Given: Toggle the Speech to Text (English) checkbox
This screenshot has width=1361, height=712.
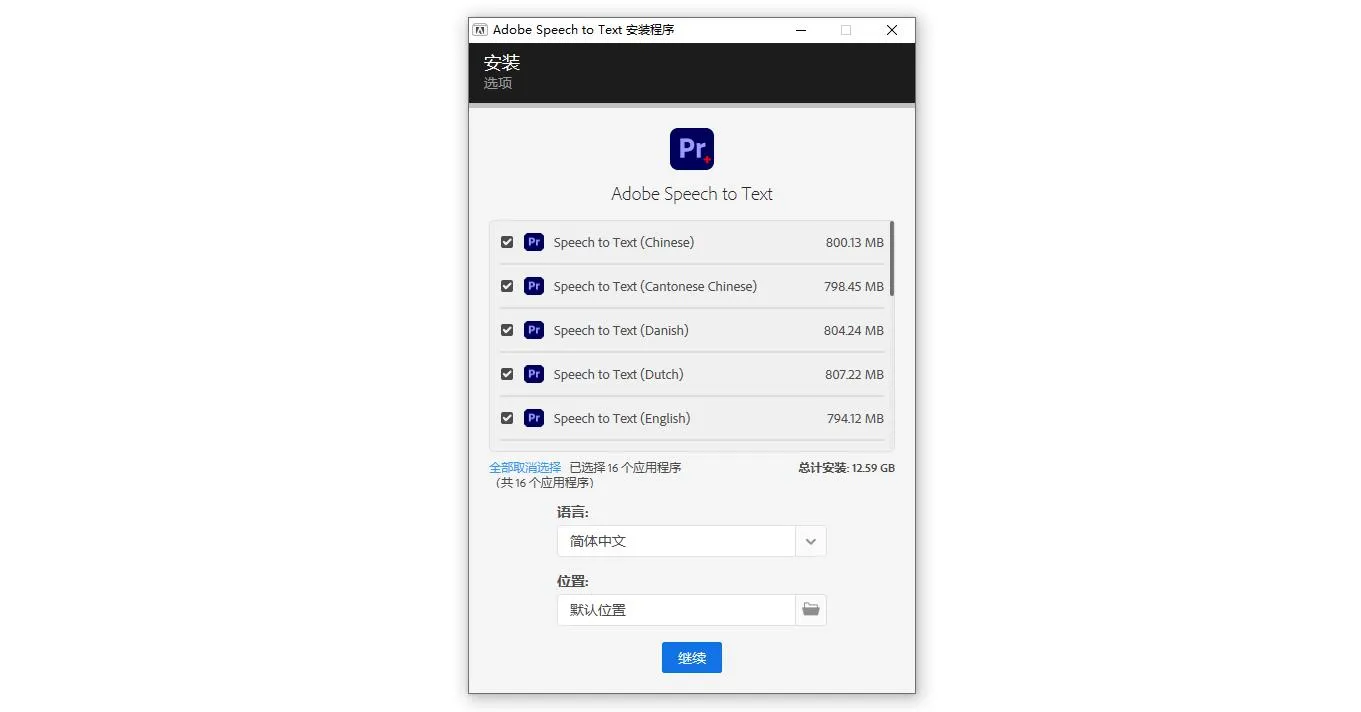Looking at the screenshot, I should point(507,418).
